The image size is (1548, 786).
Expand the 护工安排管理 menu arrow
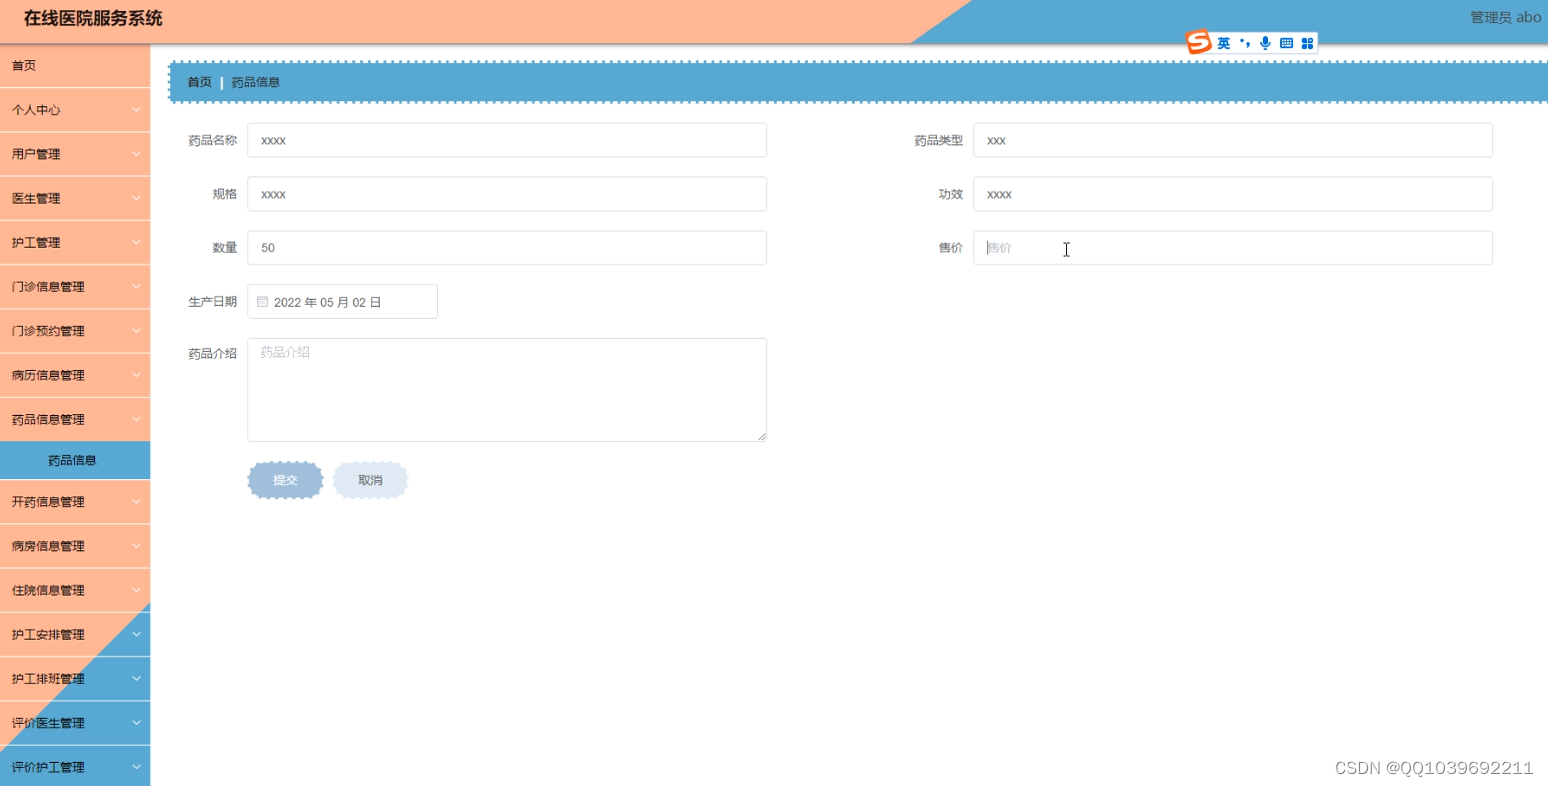136,634
